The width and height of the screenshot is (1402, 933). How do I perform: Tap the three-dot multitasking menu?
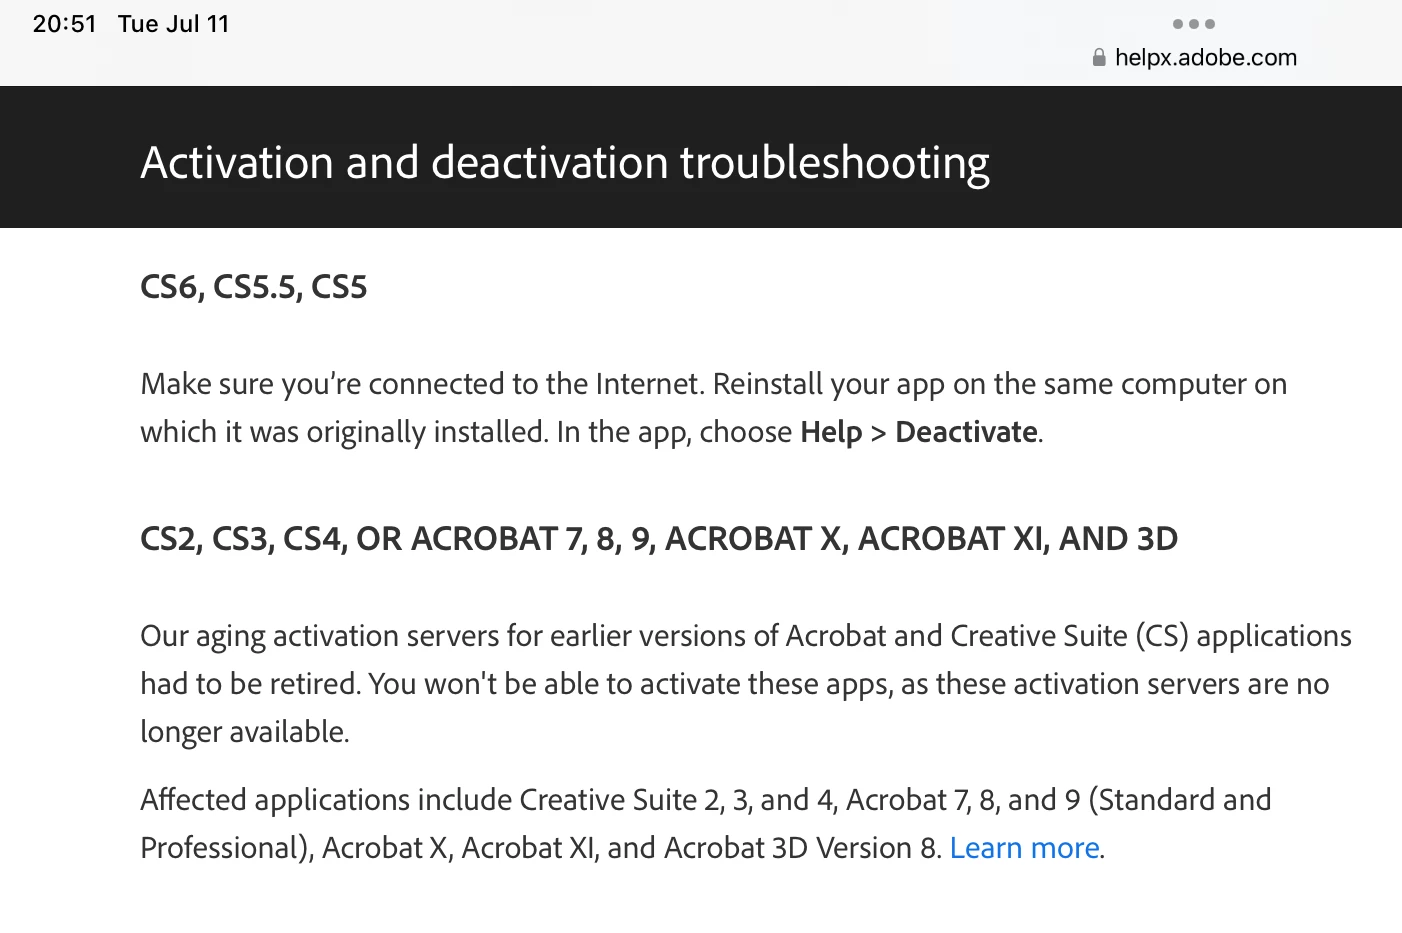coord(1194,24)
